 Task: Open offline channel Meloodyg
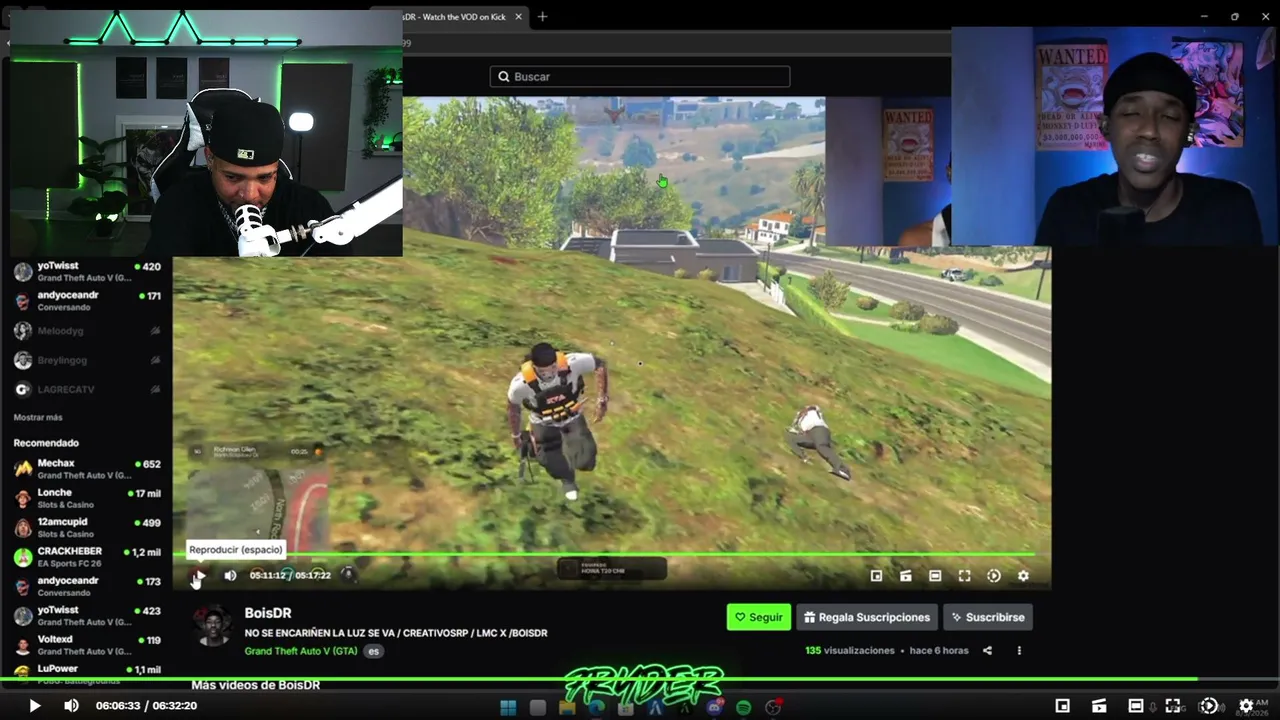click(x=87, y=331)
